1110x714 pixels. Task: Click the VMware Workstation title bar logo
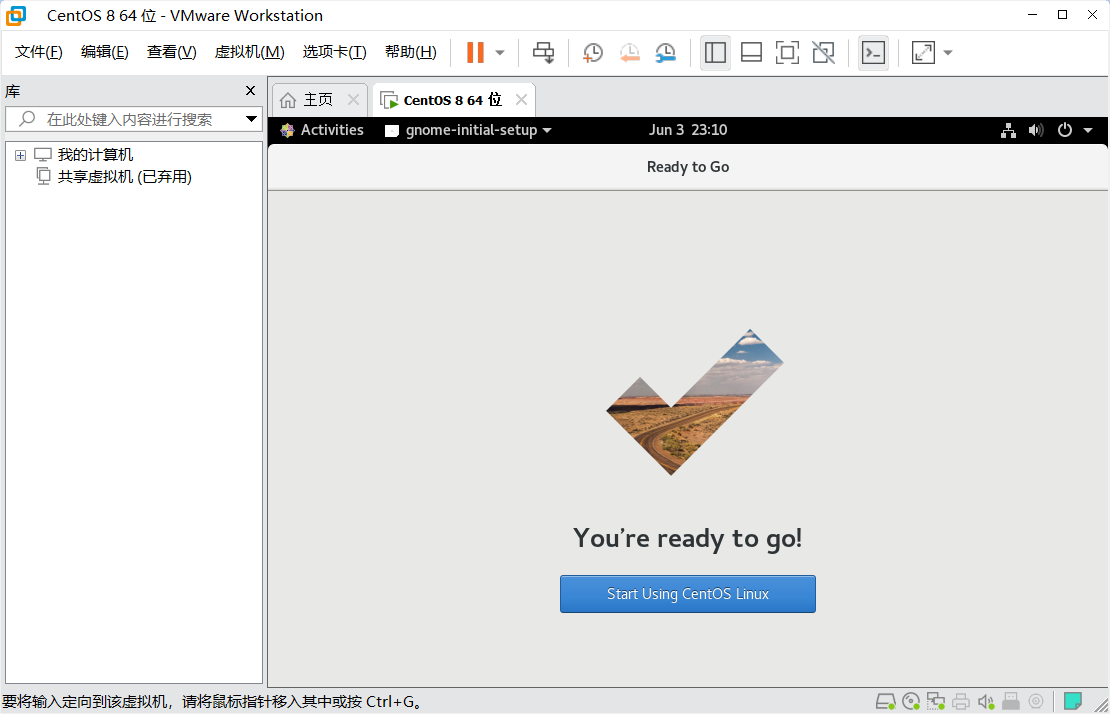click(x=16, y=16)
